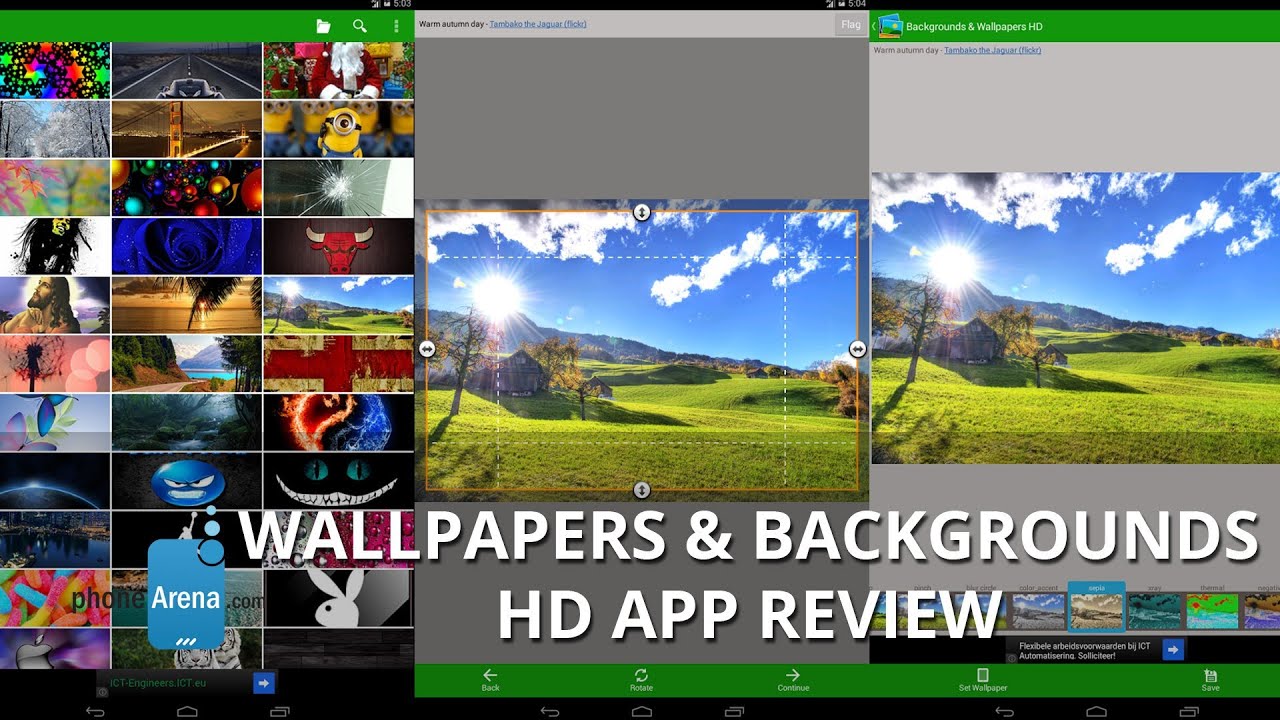Screen dimensions: 1280x720
Task: Open the Earth horizon wallpaper
Action: click(55, 481)
